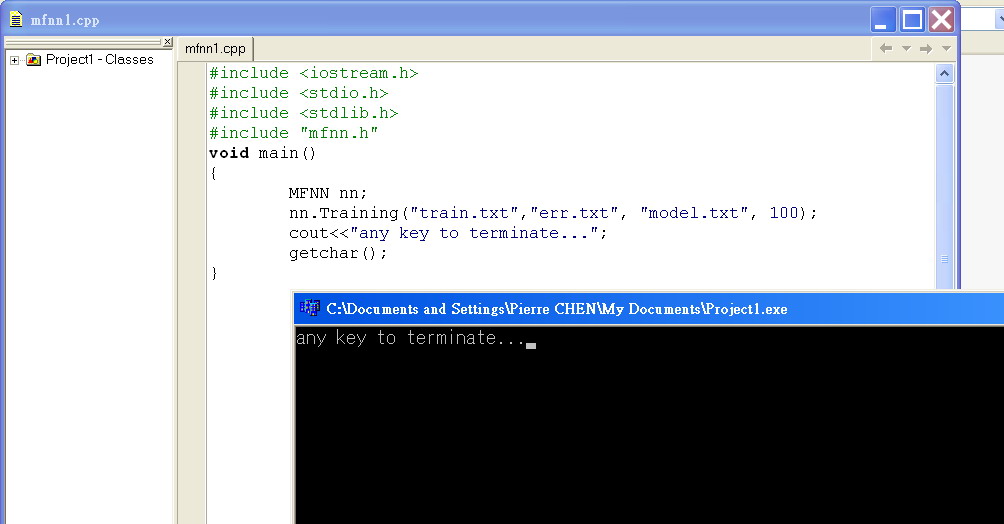The image size is (1004, 524).
Task: Open the back navigation history dropdown
Action: pos(906,48)
